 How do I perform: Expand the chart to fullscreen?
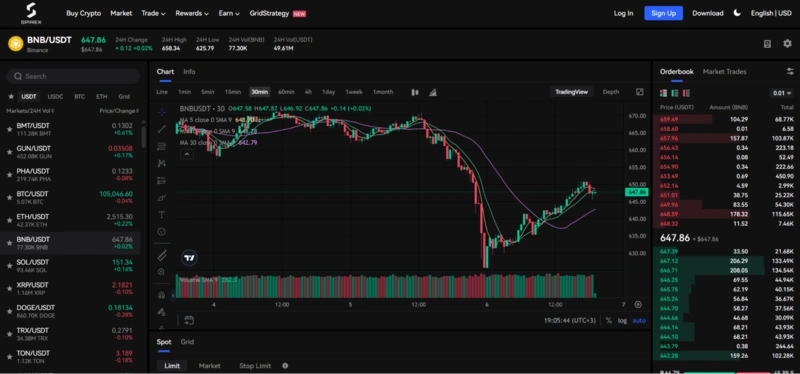pyautogui.click(x=640, y=92)
